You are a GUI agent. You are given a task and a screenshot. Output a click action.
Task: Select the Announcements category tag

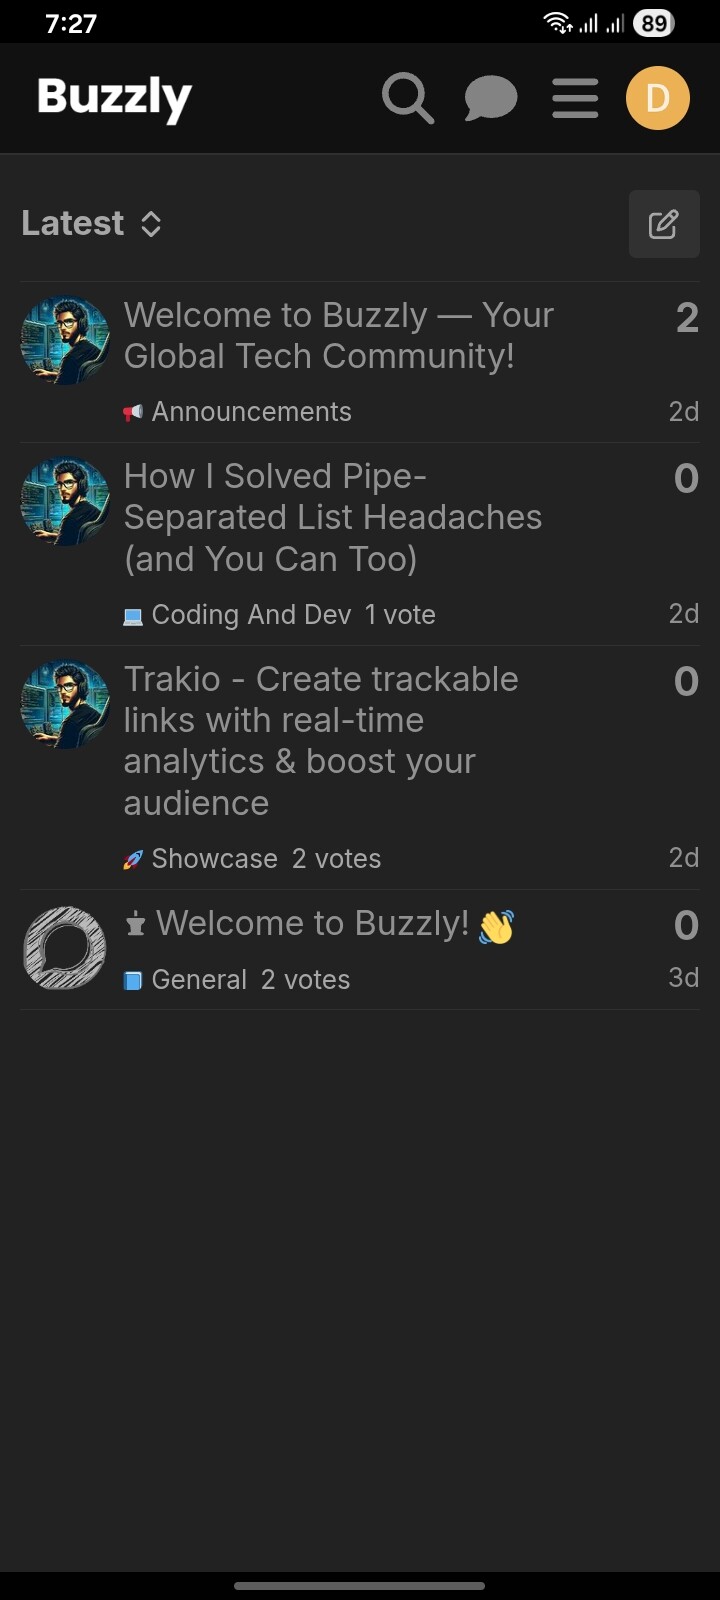coord(250,412)
